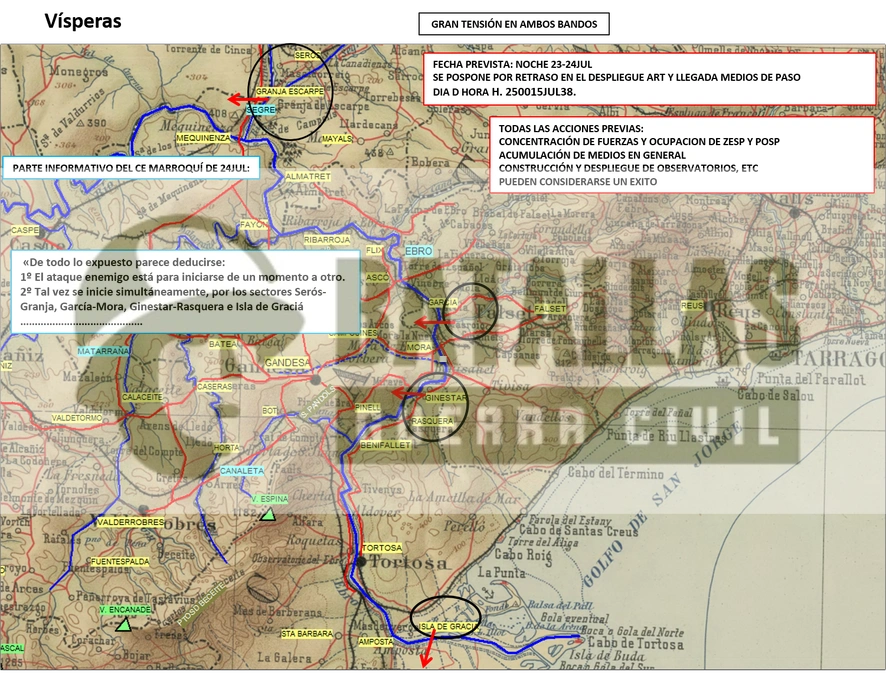The height and width of the screenshot is (682, 886).
Task: Click the yellow GINESTAR label
Action: tap(446, 398)
